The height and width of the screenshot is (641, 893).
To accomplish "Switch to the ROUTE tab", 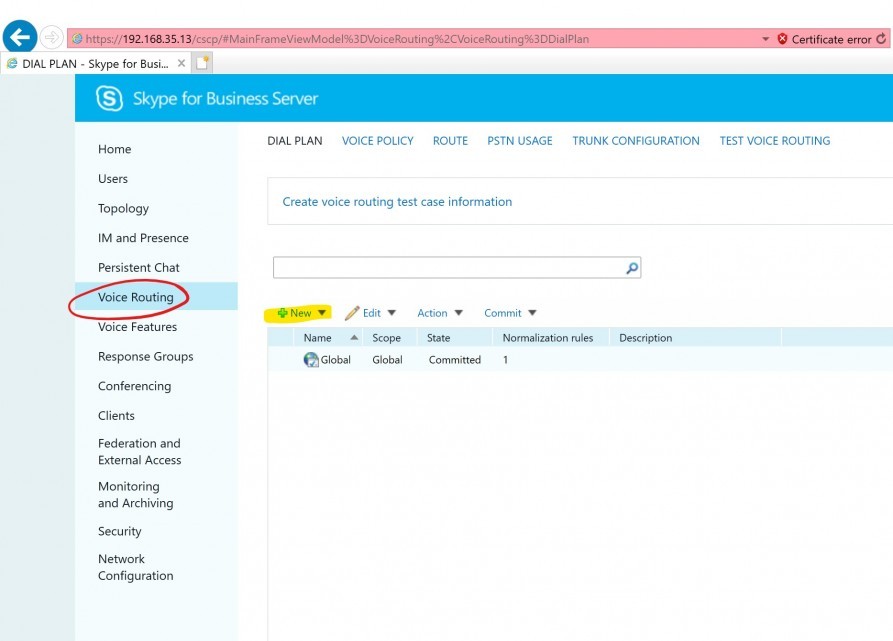I will click(450, 141).
